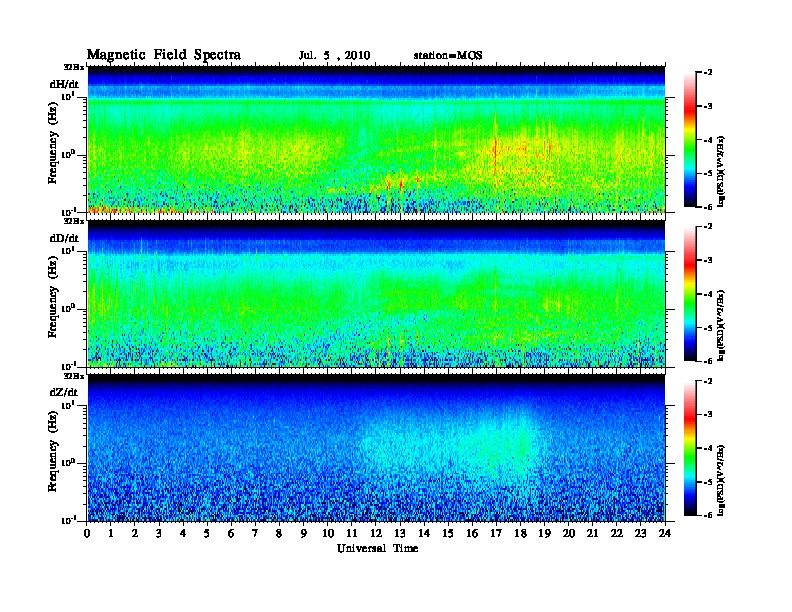Viewport: 792px width, 612px height.
Task: Click the red burst near 17 UT in the top spectrogram
Action: click(496, 150)
